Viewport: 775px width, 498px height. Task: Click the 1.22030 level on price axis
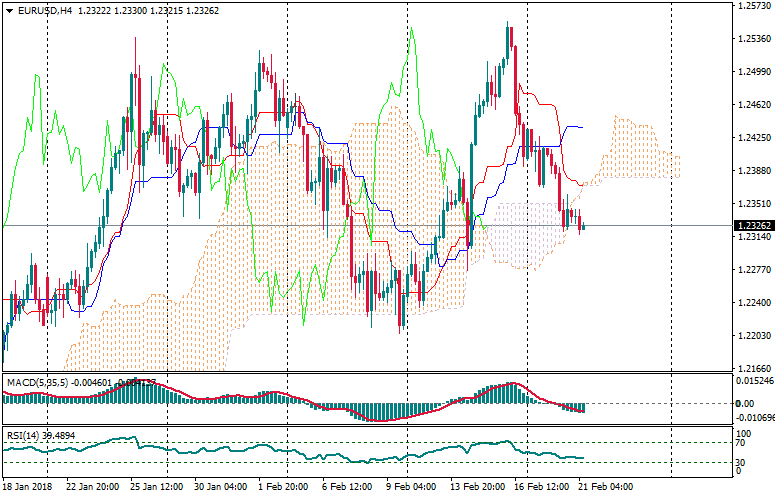click(x=752, y=336)
